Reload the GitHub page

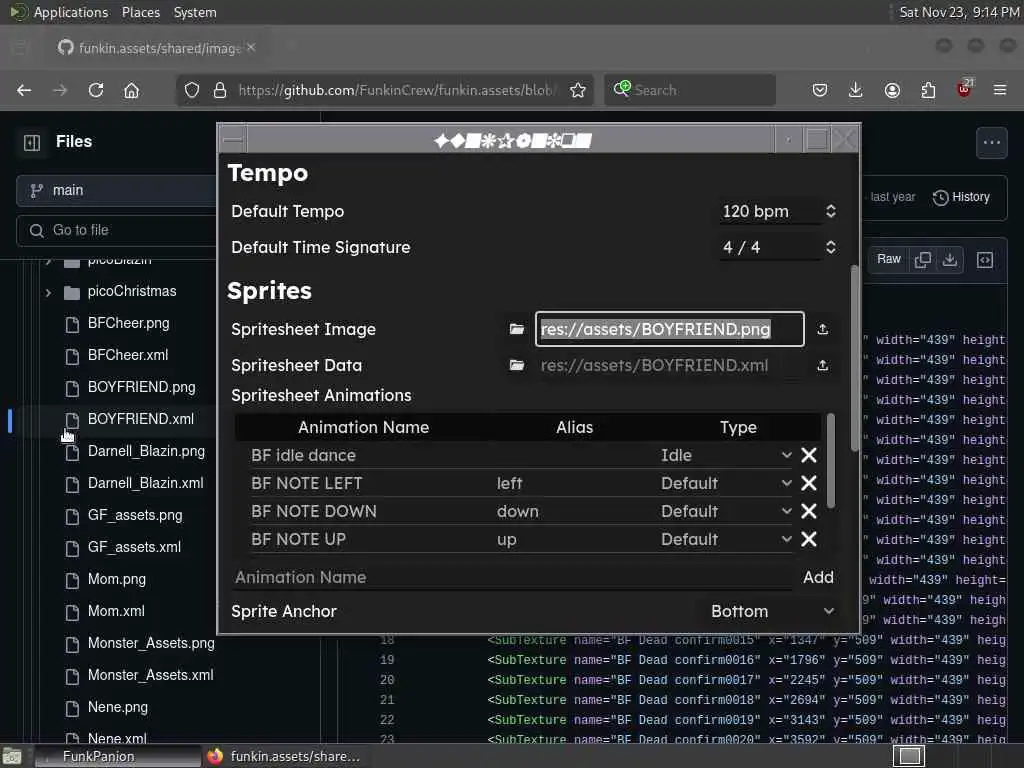(x=96, y=90)
